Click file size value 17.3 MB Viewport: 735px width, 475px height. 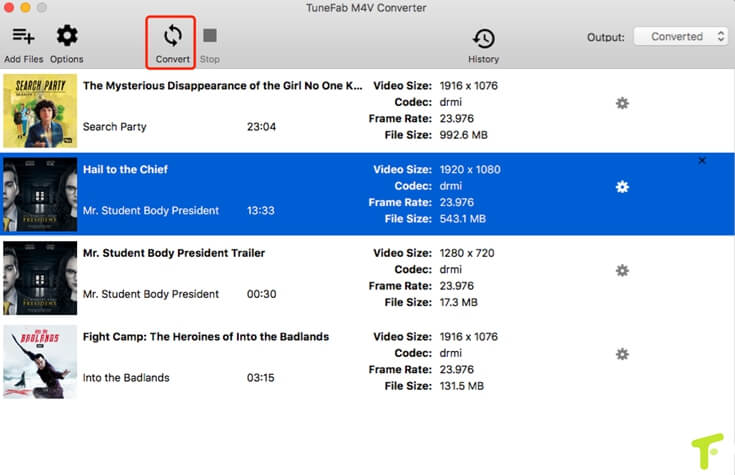click(458, 302)
